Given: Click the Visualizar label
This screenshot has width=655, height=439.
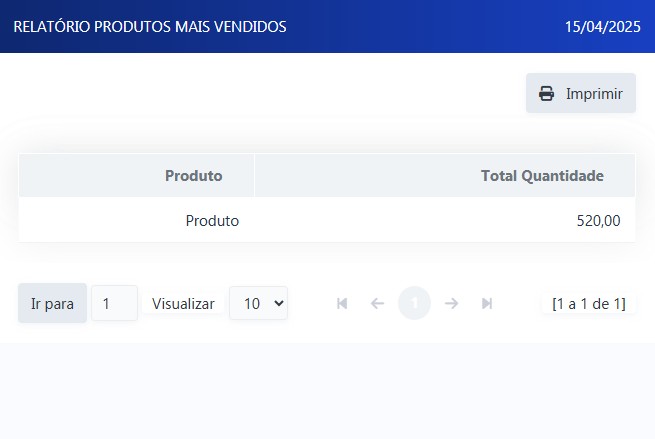Looking at the screenshot, I should click(x=183, y=304).
